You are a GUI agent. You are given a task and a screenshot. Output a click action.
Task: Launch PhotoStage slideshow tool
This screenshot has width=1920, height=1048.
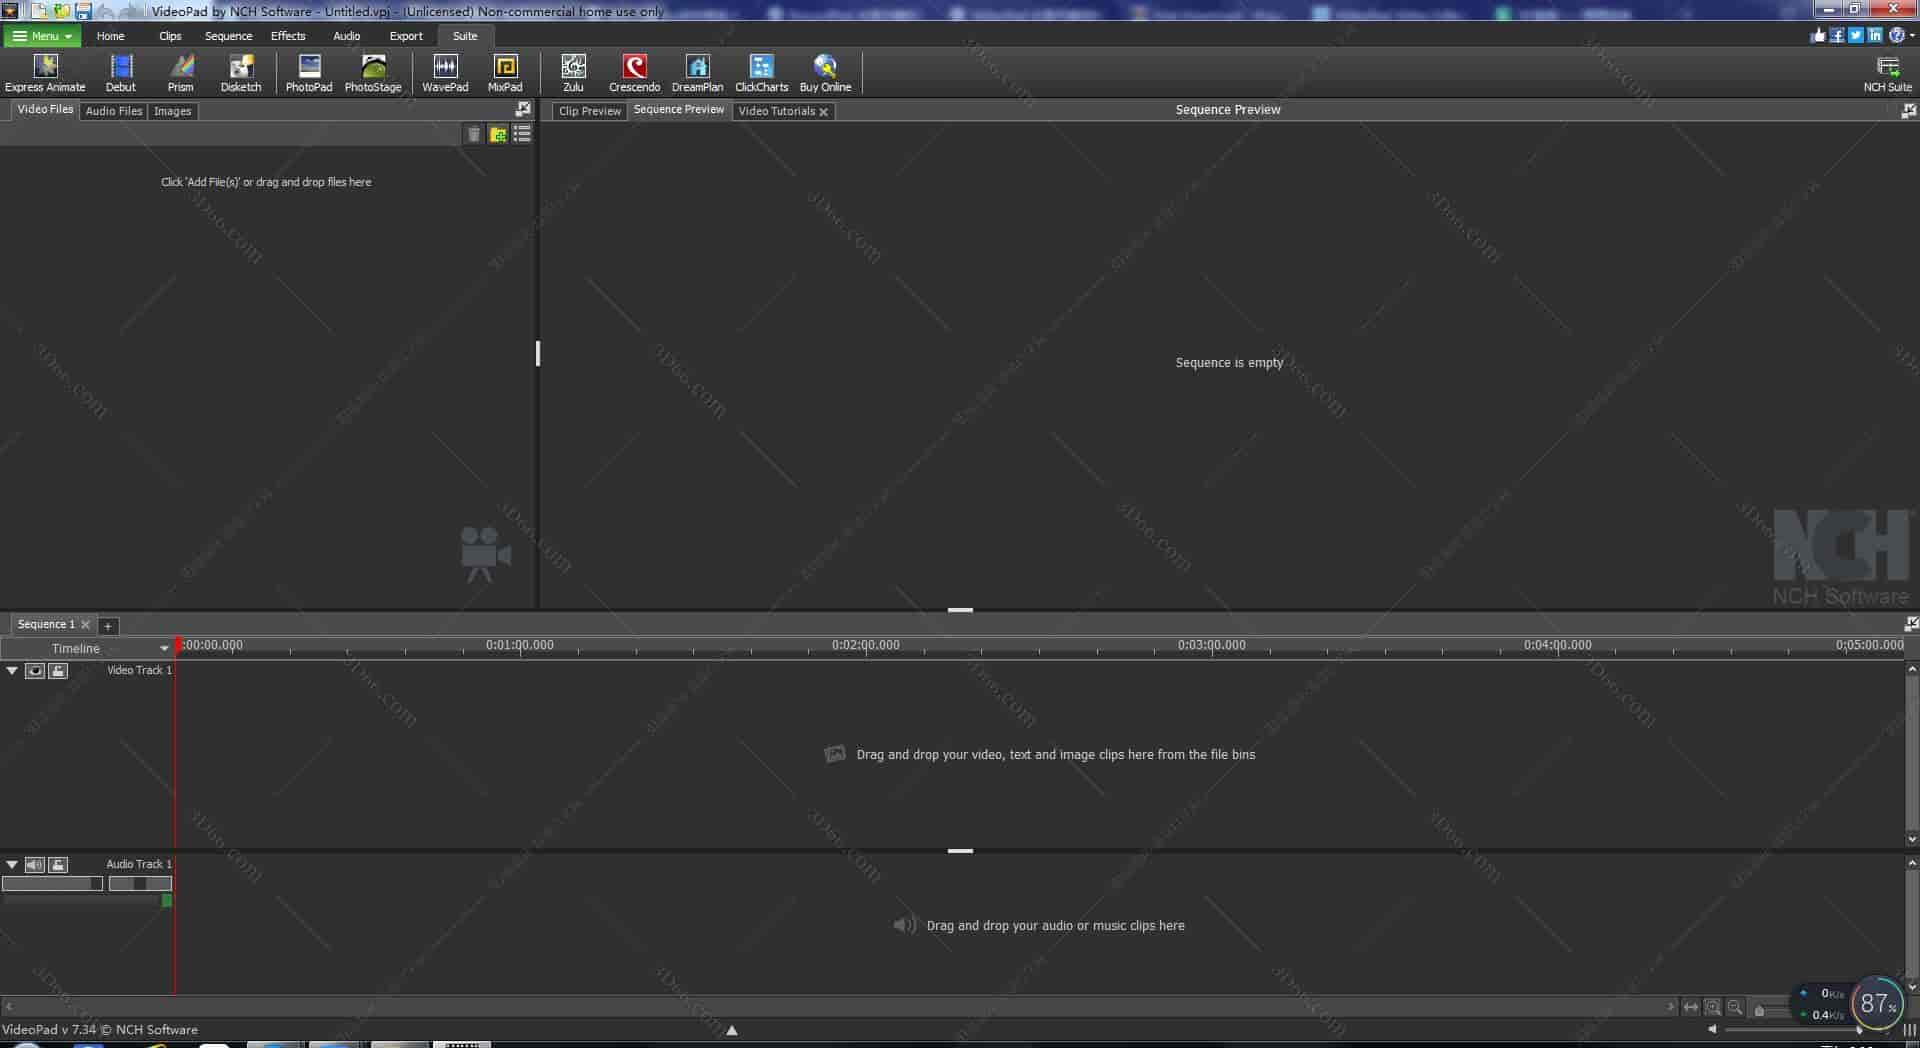[372, 70]
